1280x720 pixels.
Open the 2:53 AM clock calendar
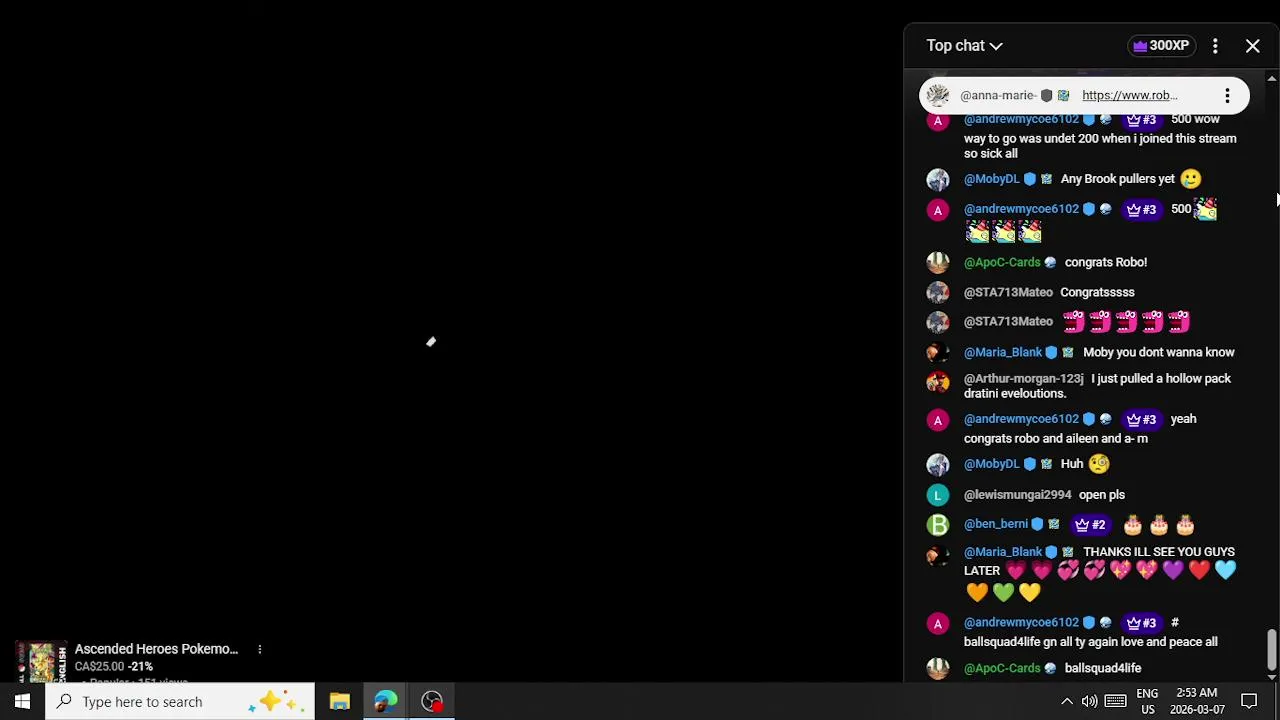[1196, 701]
